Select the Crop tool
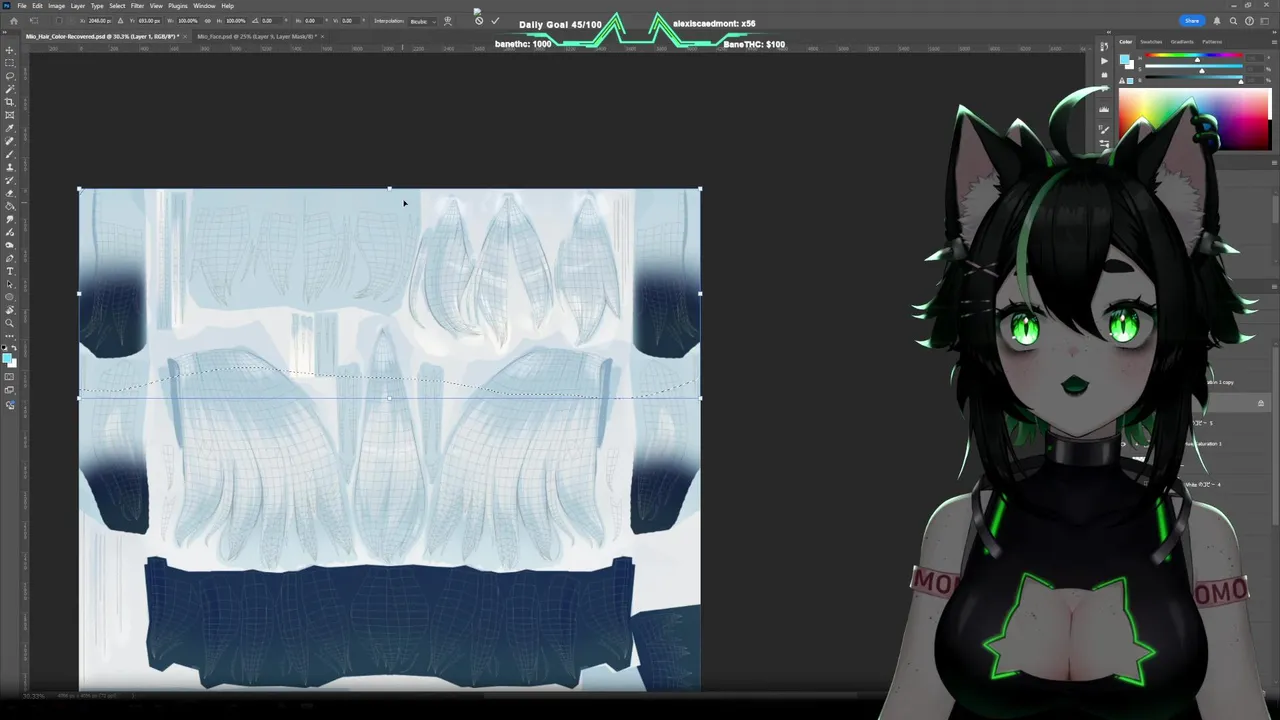The image size is (1280, 720). coord(10,102)
